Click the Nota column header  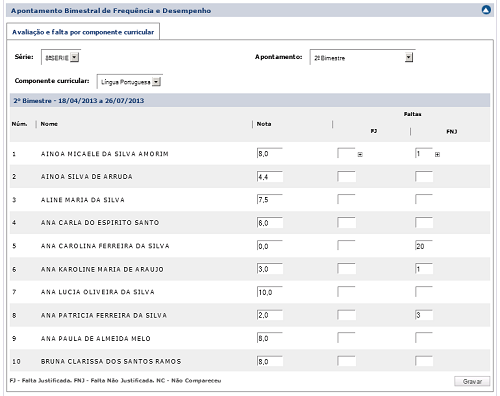click(x=264, y=124)
